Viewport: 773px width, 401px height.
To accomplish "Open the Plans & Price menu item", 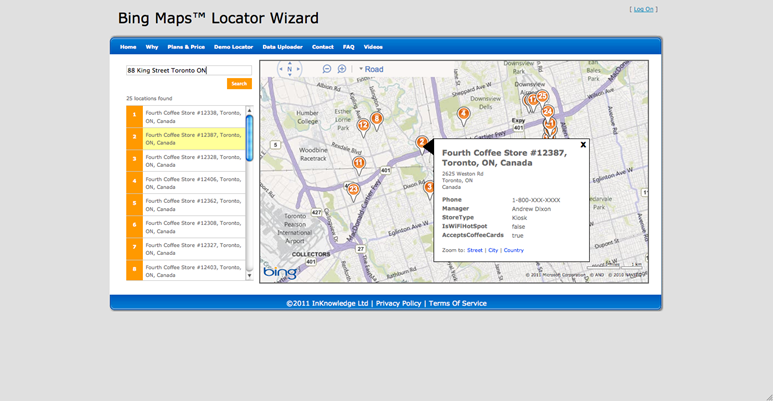I will tap(186, 47).
